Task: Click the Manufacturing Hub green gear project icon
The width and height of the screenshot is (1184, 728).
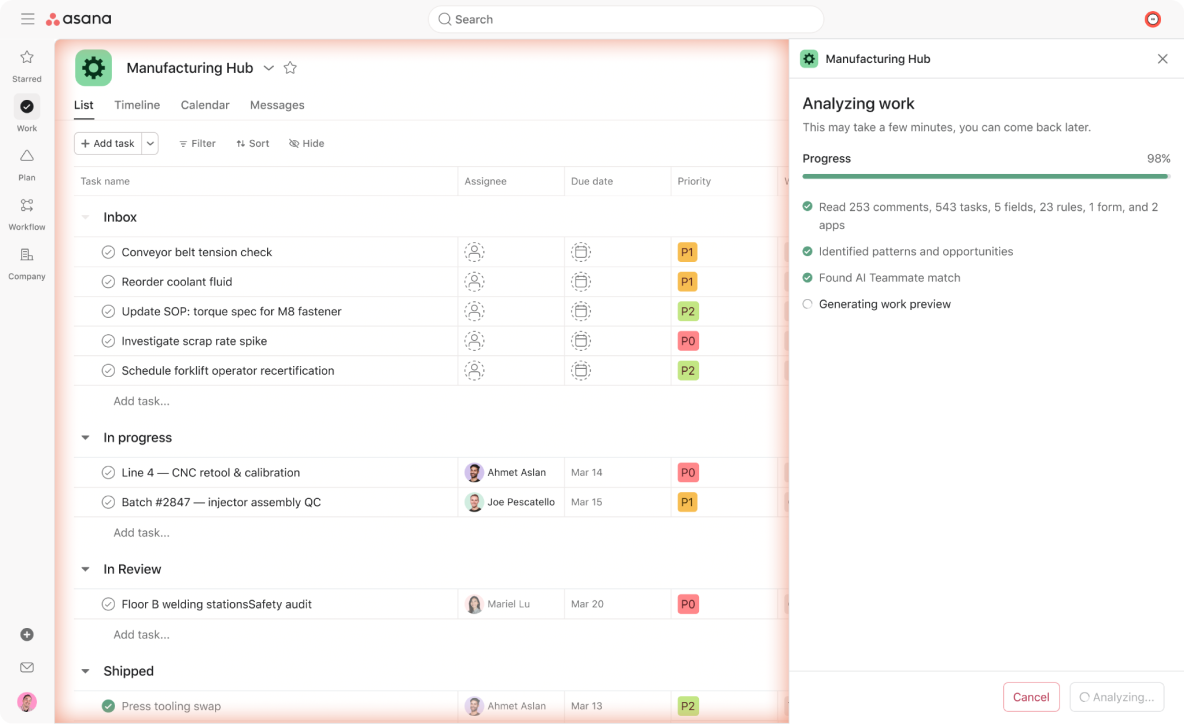Action: 94,68
